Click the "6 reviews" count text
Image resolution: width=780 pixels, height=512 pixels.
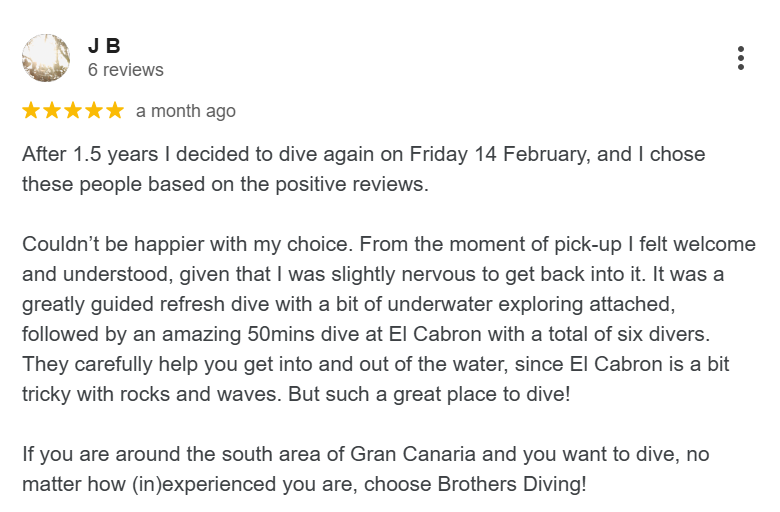click(x=125, y=70)
